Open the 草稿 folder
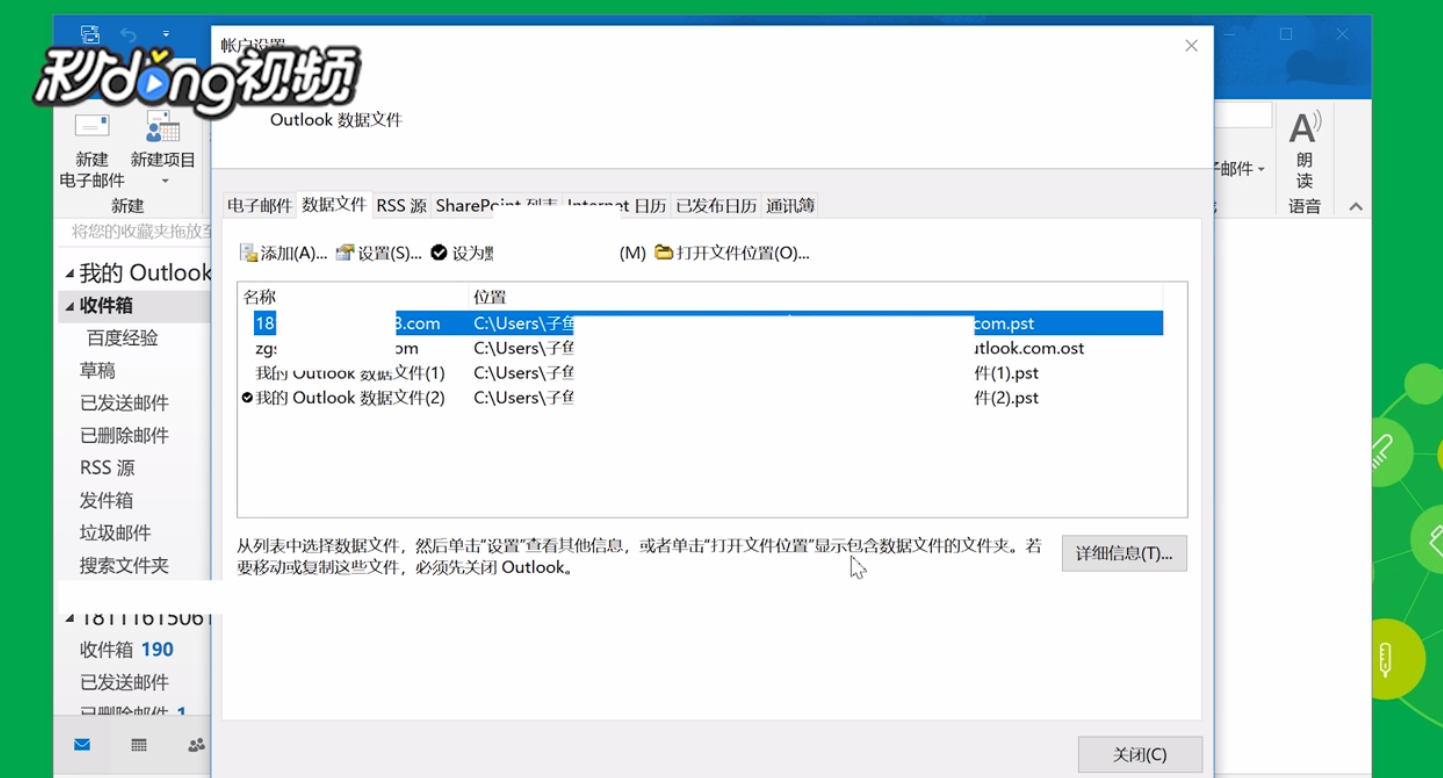This screenshot has height=778, width=1443. click(97, 370)
